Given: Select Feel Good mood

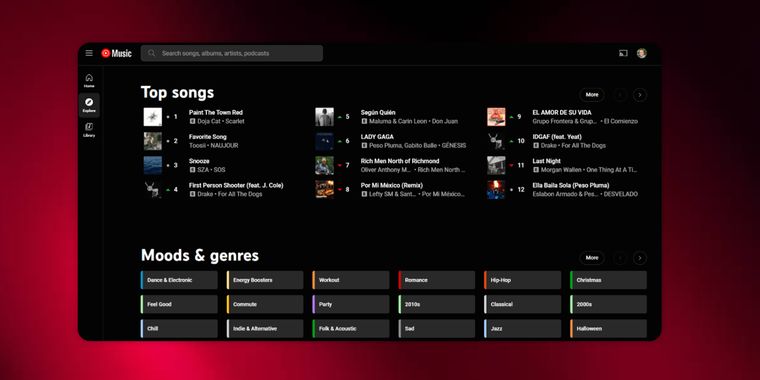Looking at the screenshot, I should 179,304.
